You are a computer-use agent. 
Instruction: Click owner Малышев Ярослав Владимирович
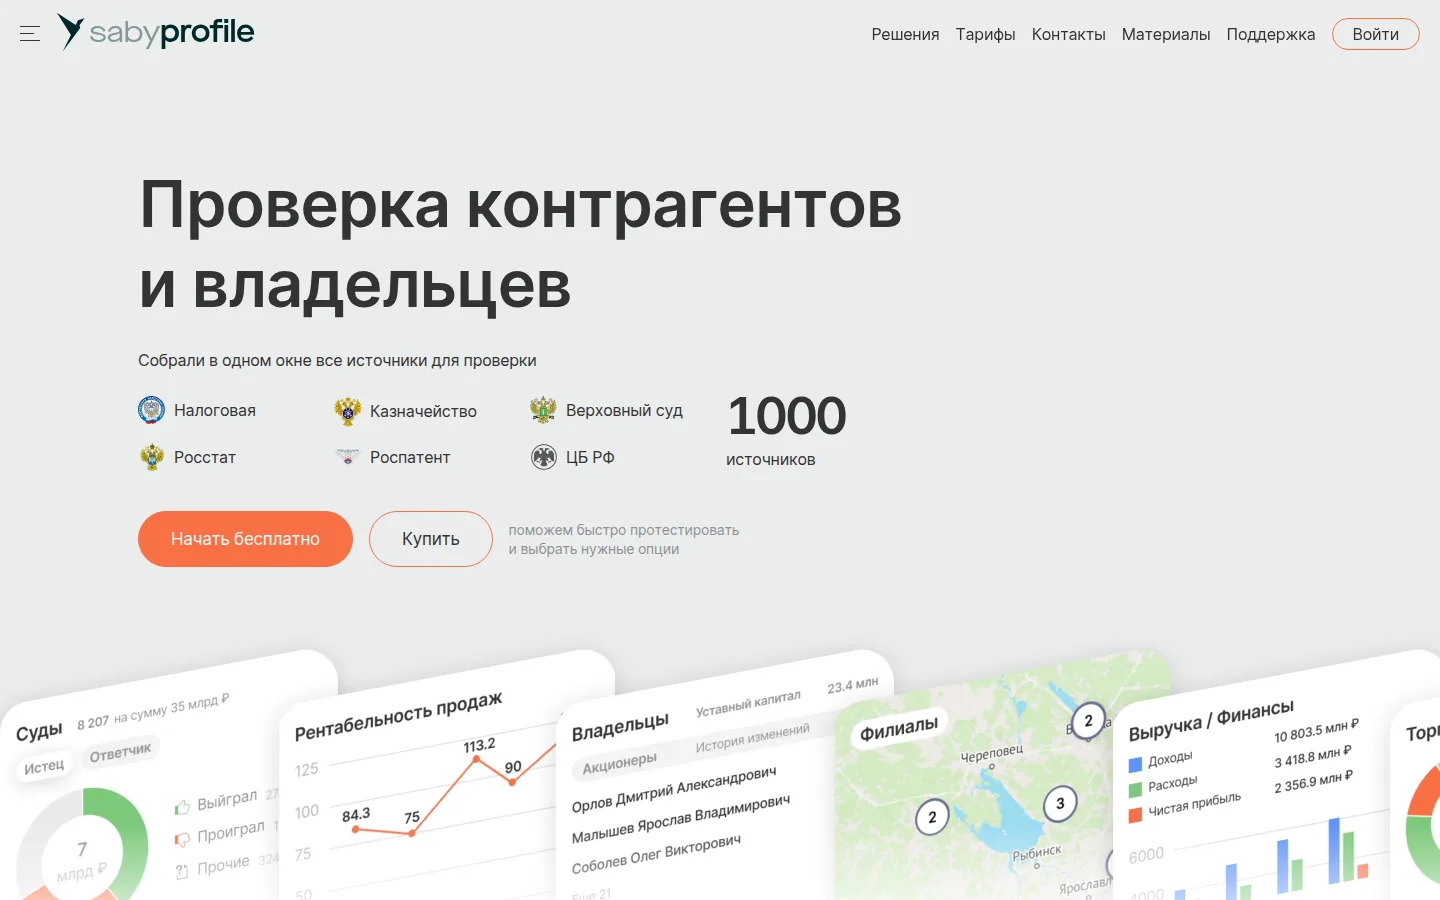tap(681, 818)
